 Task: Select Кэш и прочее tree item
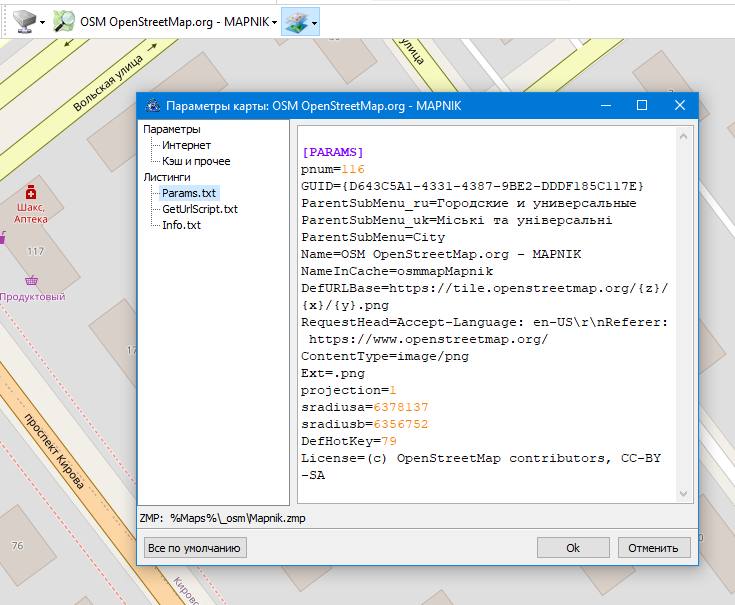click(x=196, y=161)
